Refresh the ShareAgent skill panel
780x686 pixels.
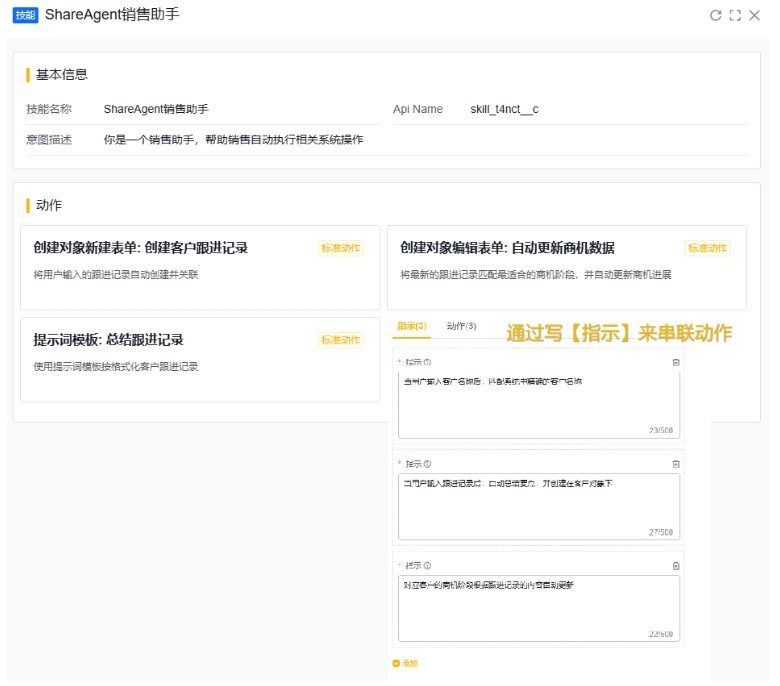pyautogui.click(x=715, y=15)
